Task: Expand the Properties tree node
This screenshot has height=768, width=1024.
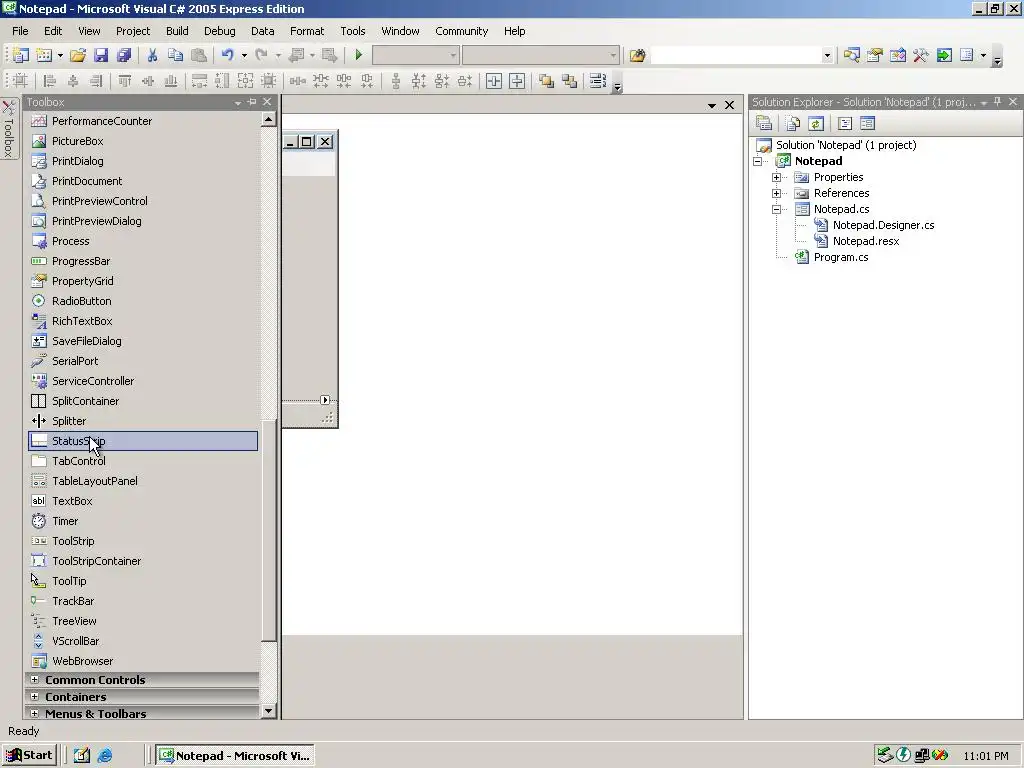Action: pyautogui.click(x=776, y=178)
